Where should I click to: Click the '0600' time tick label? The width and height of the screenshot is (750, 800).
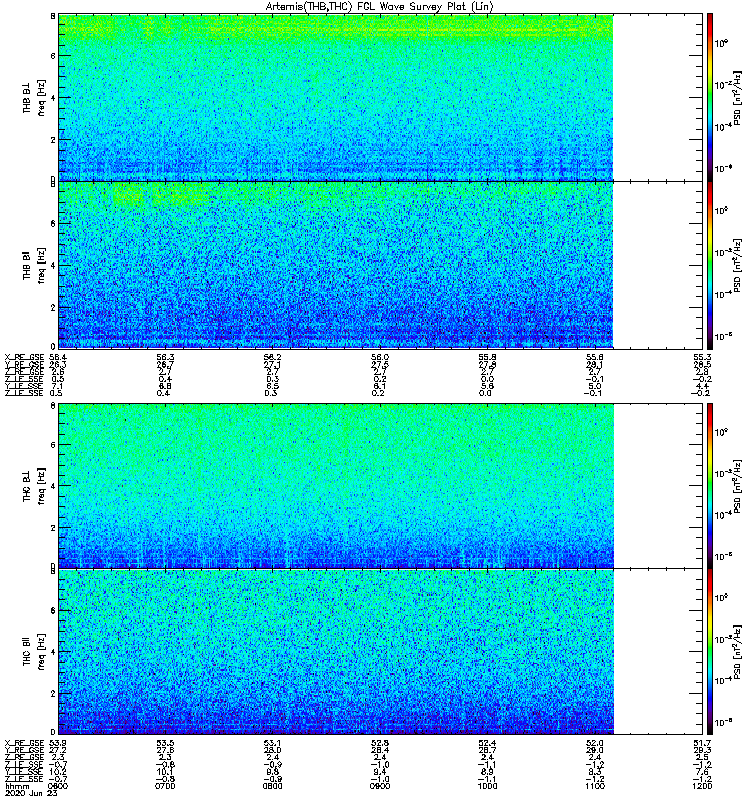click(58, 786)
